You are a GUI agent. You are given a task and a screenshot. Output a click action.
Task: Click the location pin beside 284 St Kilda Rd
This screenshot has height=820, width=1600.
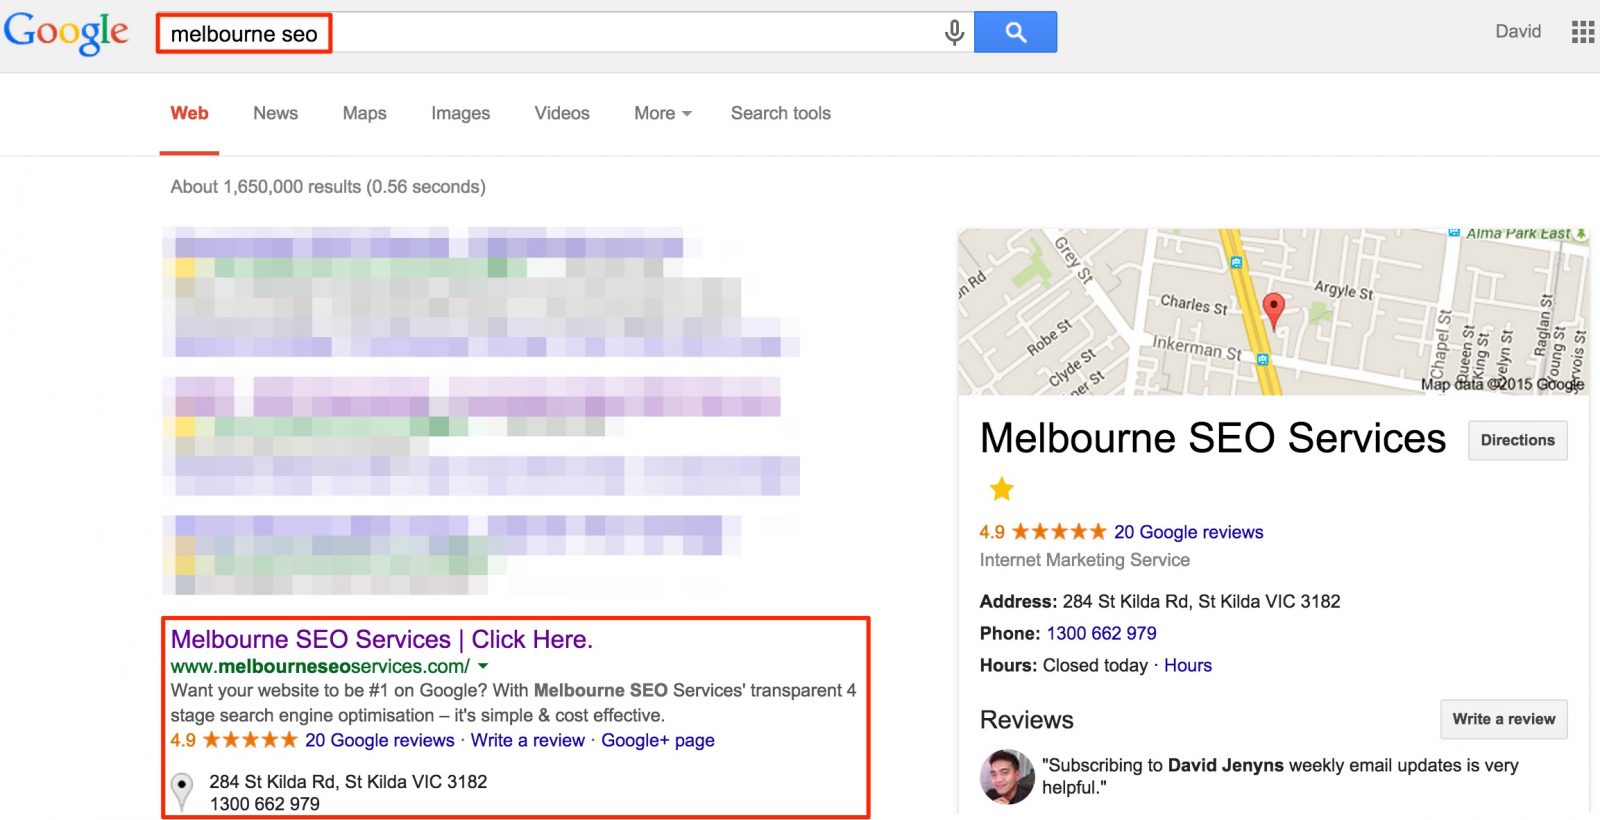tap(182, 791)
